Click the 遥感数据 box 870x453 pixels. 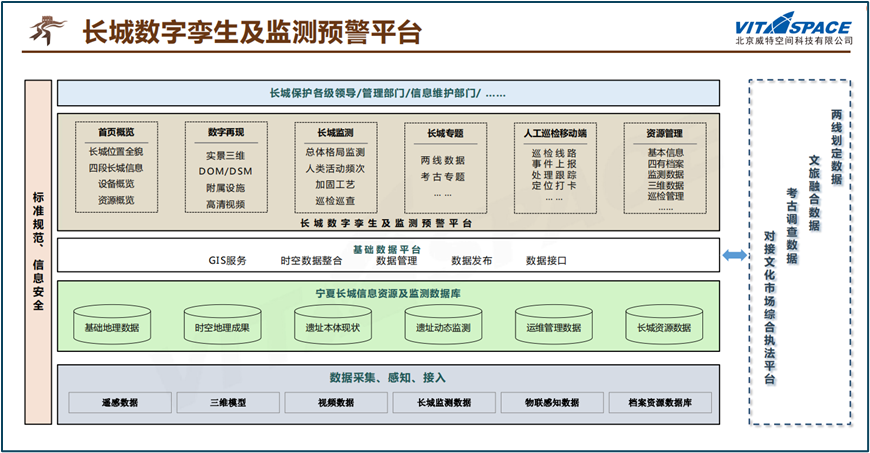point(120,403)
